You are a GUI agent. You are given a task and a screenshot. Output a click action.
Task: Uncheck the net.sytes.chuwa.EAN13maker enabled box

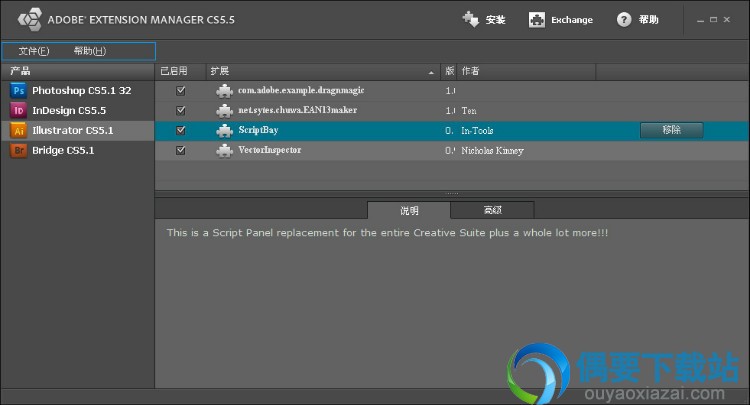[x=180, y=110]
